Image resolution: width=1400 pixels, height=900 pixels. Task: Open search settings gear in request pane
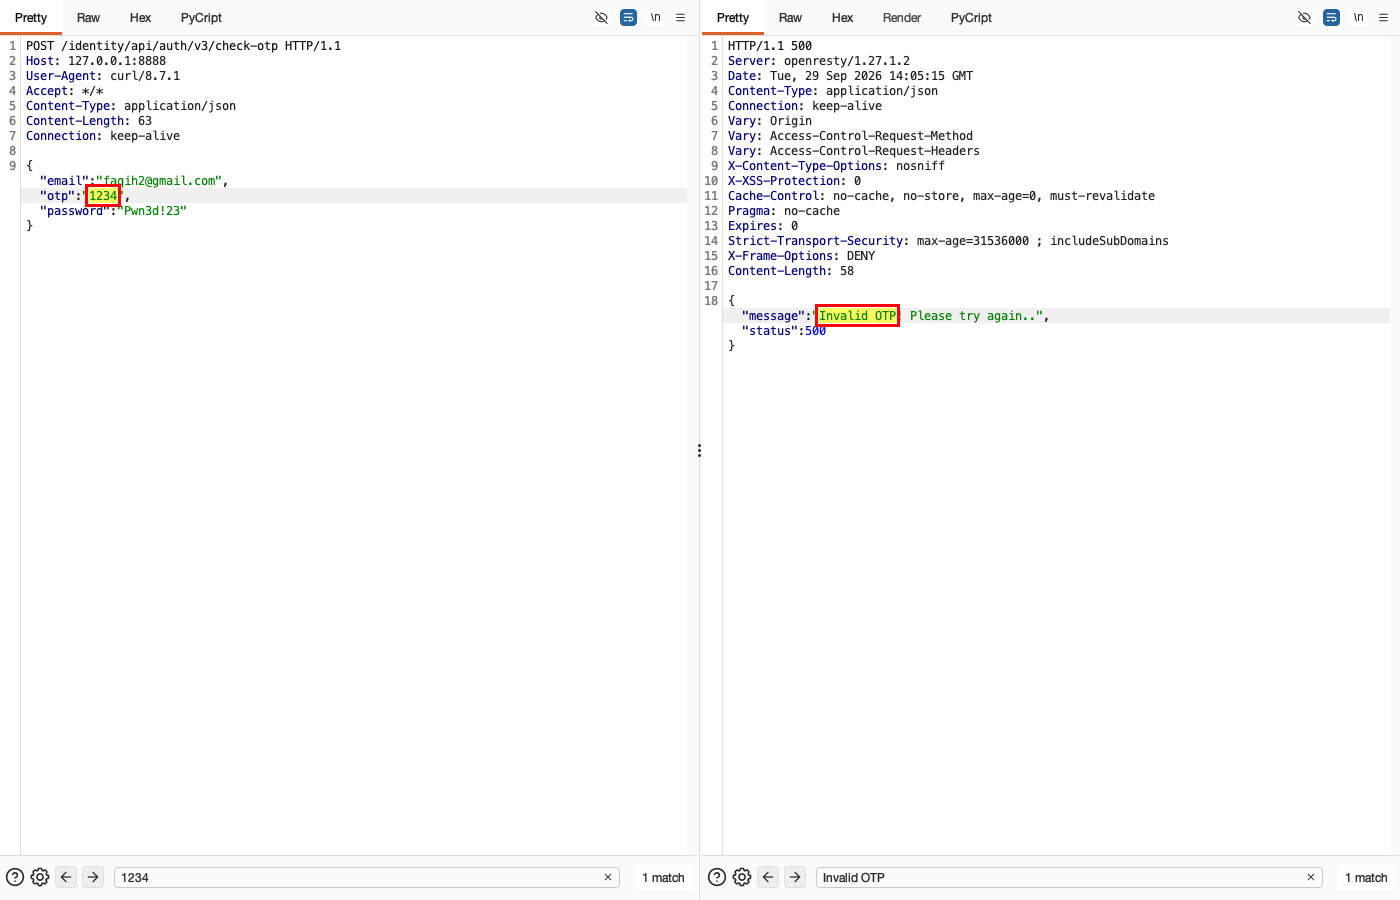tap(40, 877)
